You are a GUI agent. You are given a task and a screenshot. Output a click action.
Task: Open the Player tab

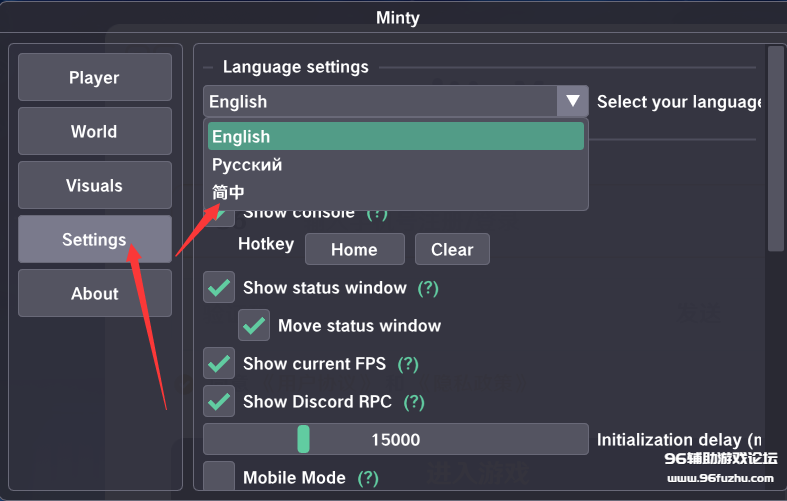[x=94, y=78]
